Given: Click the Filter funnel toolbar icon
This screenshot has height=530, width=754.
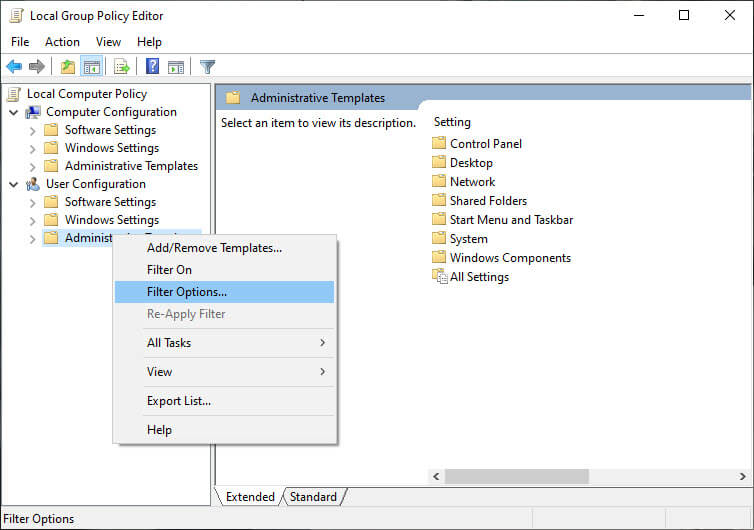Looking at the screenshot, I should (x=207, y=66).
